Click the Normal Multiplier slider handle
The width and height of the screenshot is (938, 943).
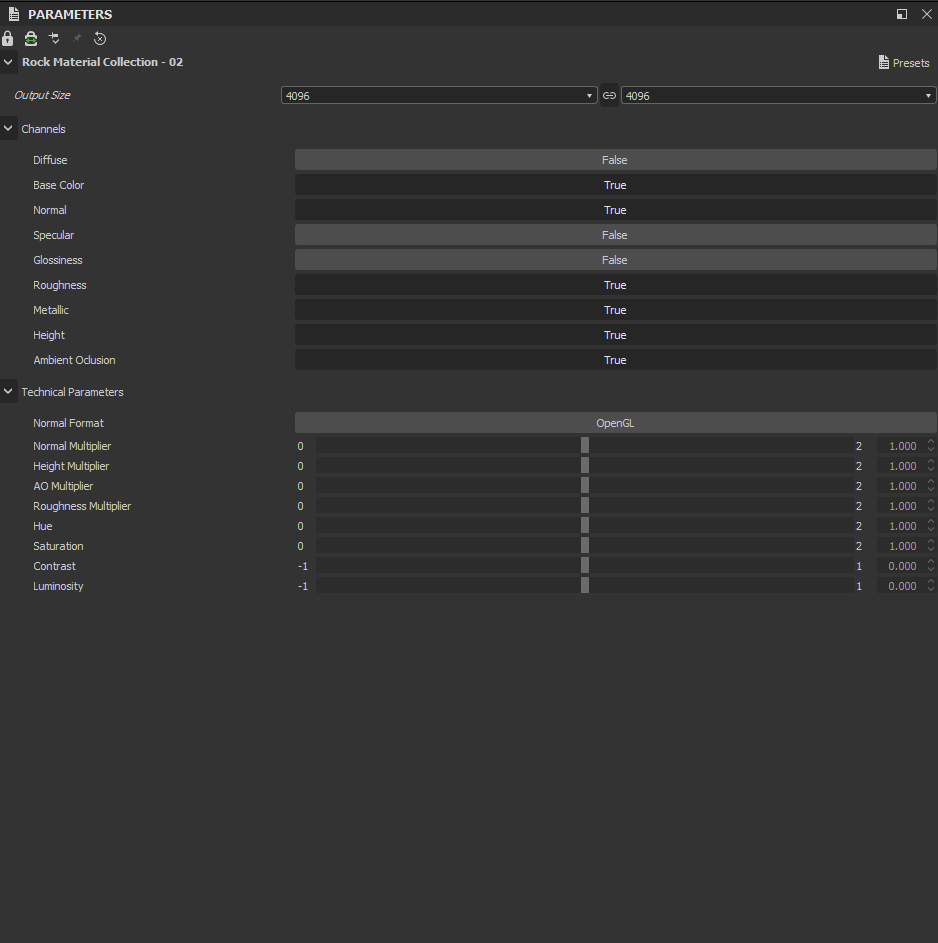coord(584,446)
